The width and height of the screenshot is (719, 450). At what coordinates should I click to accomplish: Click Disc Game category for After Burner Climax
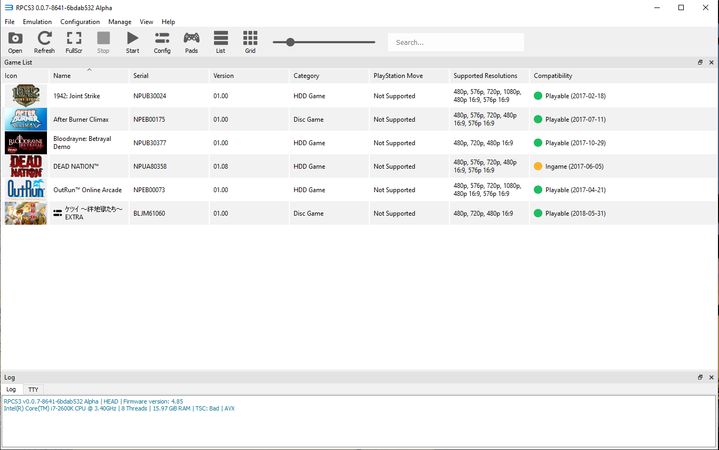point(309,119)
